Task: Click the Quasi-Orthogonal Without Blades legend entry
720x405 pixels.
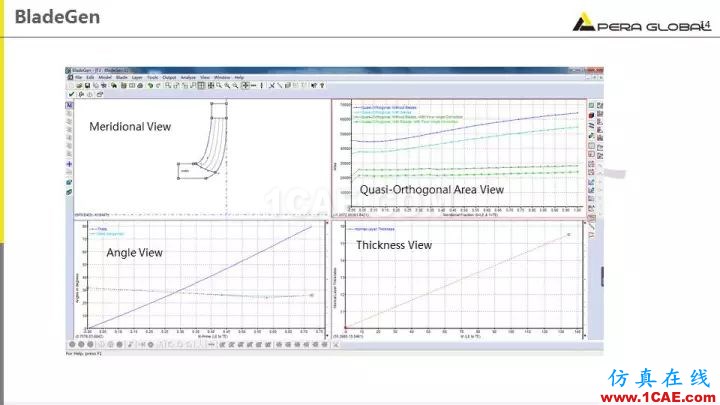Action: (385, 107)
